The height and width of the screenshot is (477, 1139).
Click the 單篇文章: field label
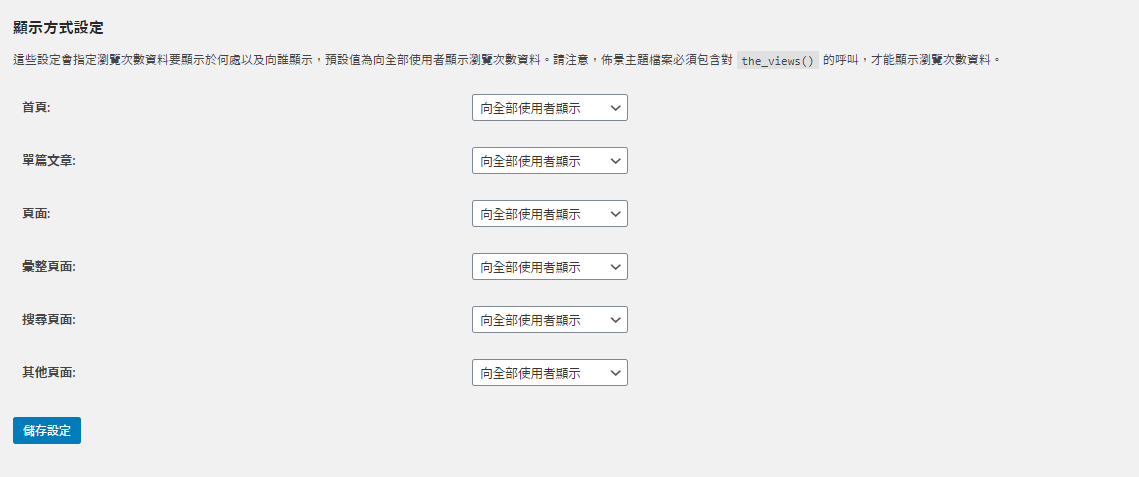[49, 160]
